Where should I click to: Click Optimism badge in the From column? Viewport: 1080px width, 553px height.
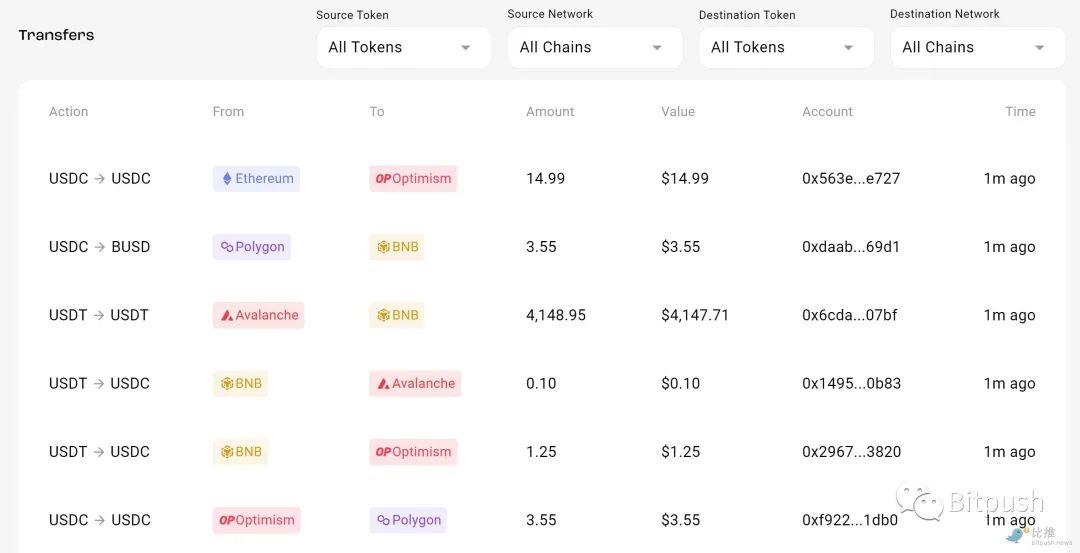[257, 520]
